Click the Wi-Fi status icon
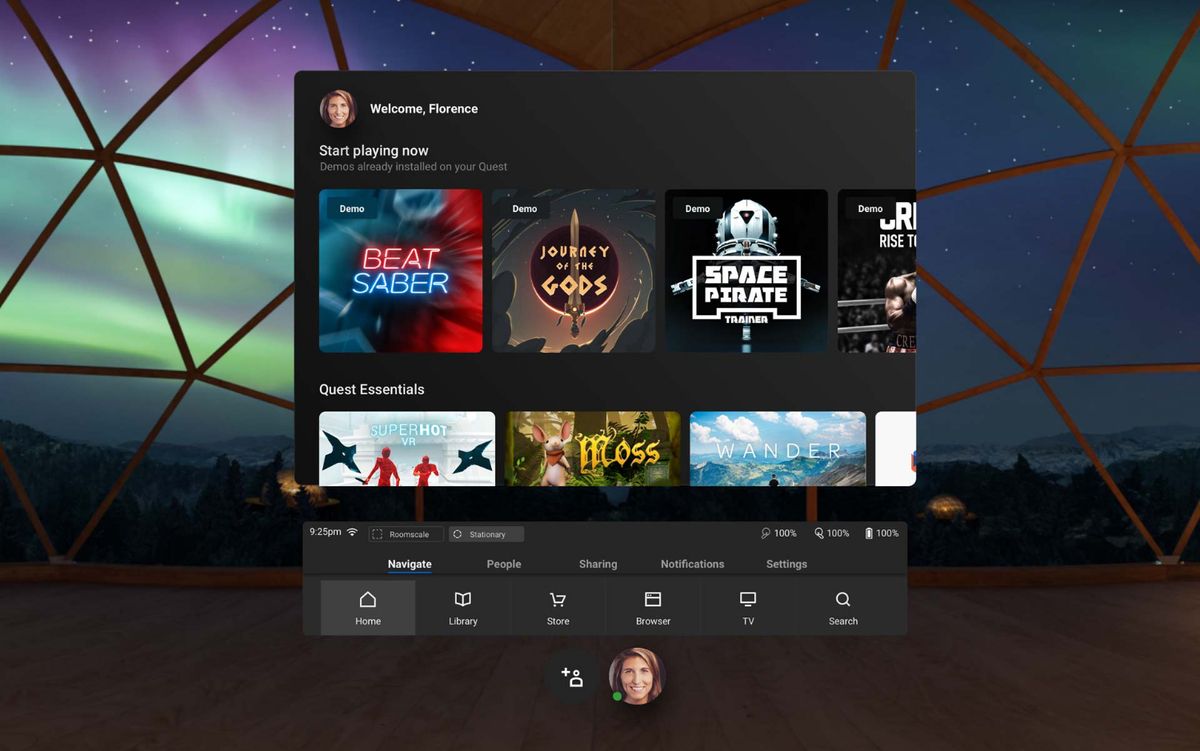Viewport: 1200px width, 751px height. pos(352,532)
